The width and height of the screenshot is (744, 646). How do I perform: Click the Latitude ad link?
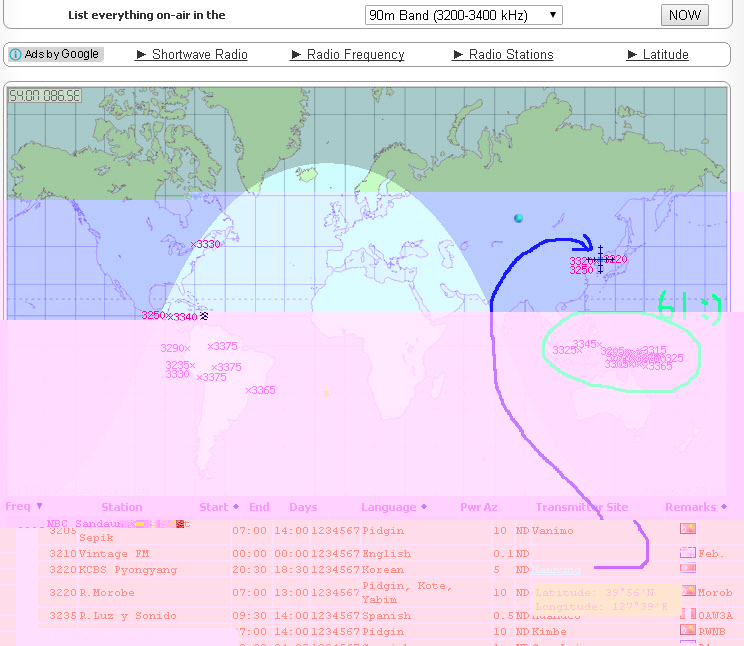[665, 55]
